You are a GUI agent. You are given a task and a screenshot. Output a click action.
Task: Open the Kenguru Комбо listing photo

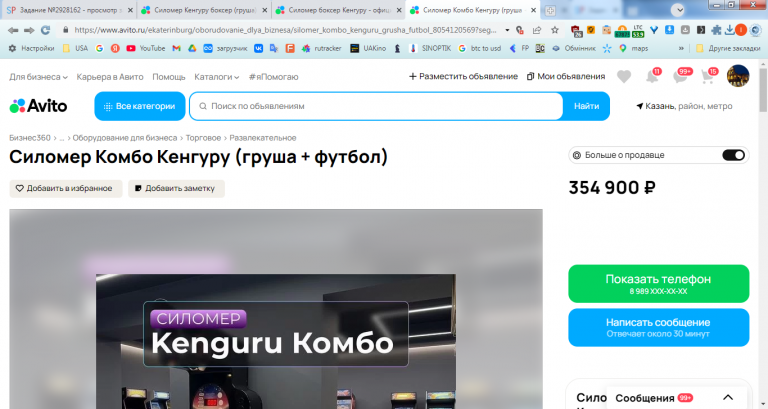click(276, 341)
